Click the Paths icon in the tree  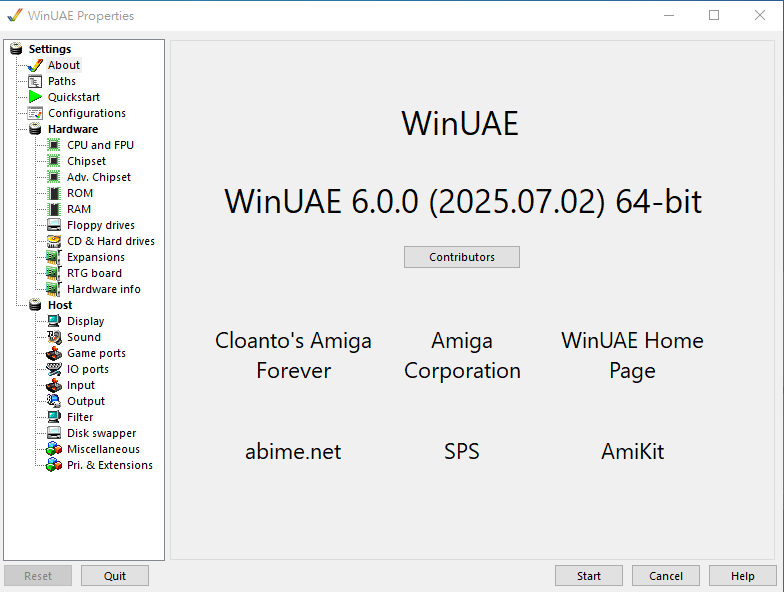[35, 81]
